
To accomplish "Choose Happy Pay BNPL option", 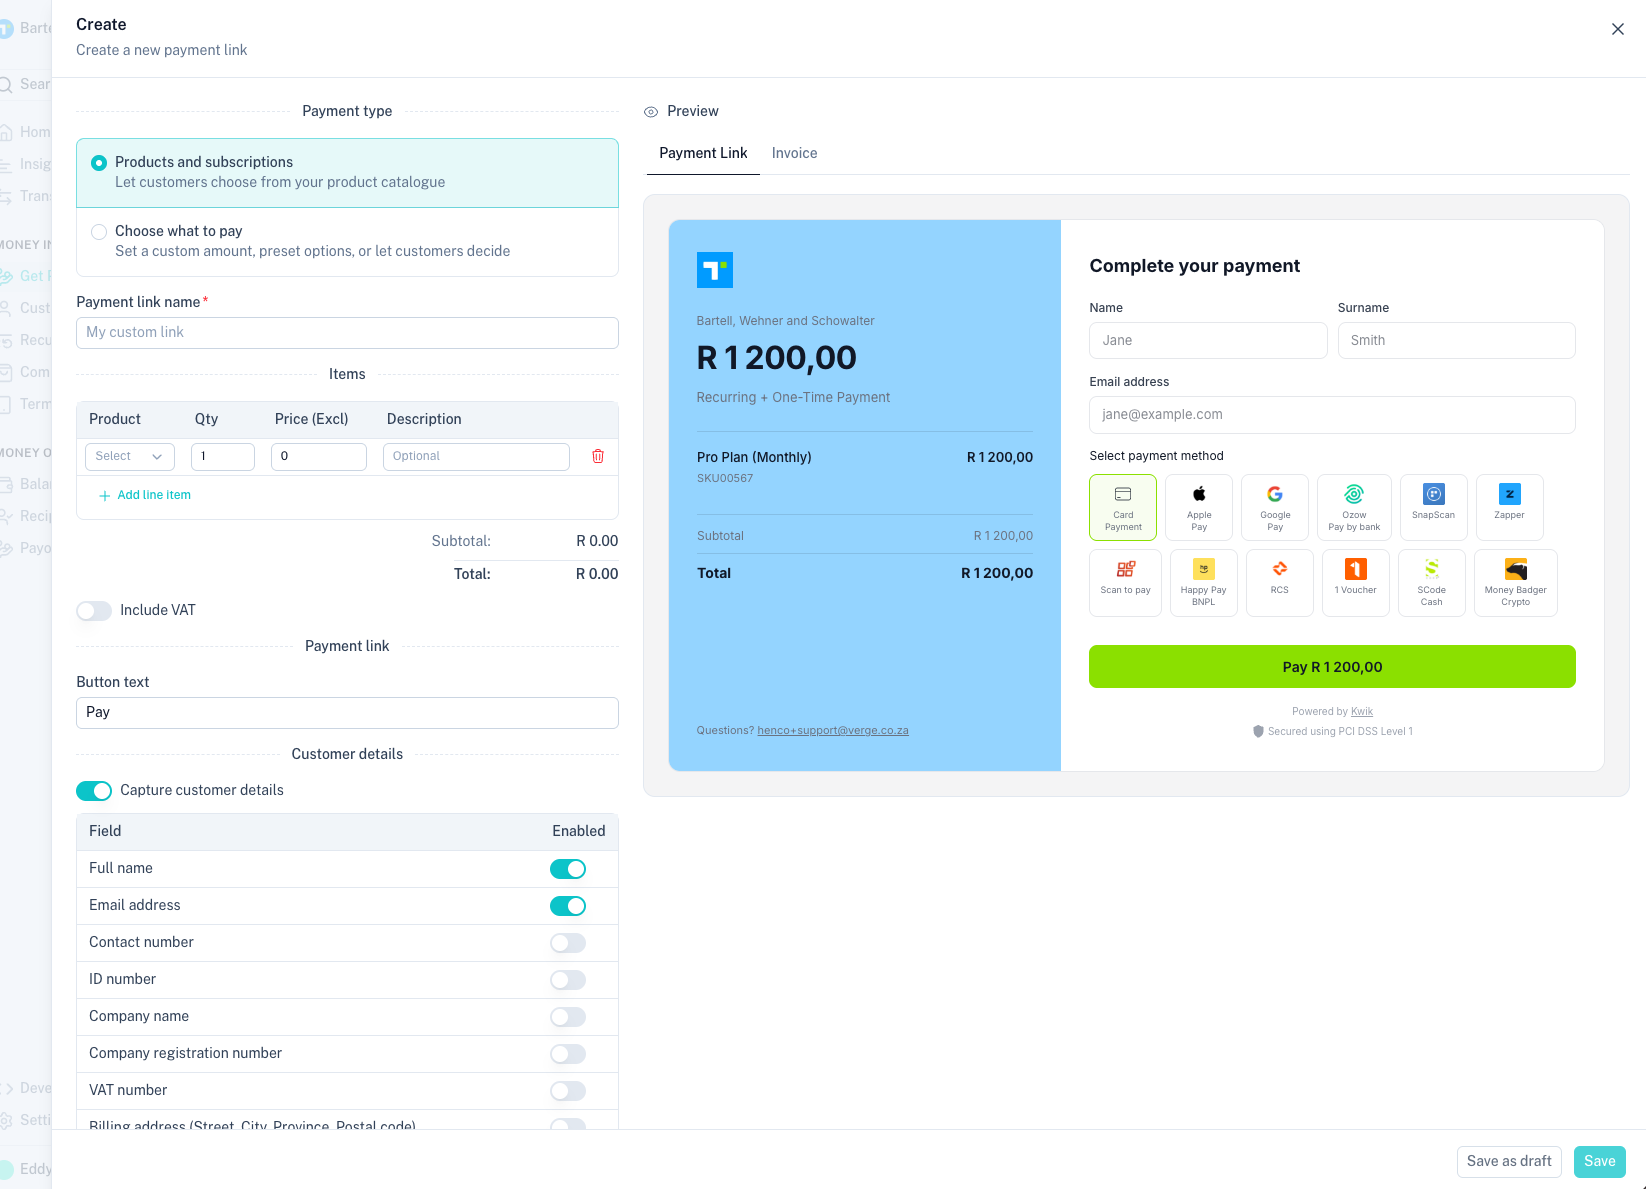I will 1204,583.
